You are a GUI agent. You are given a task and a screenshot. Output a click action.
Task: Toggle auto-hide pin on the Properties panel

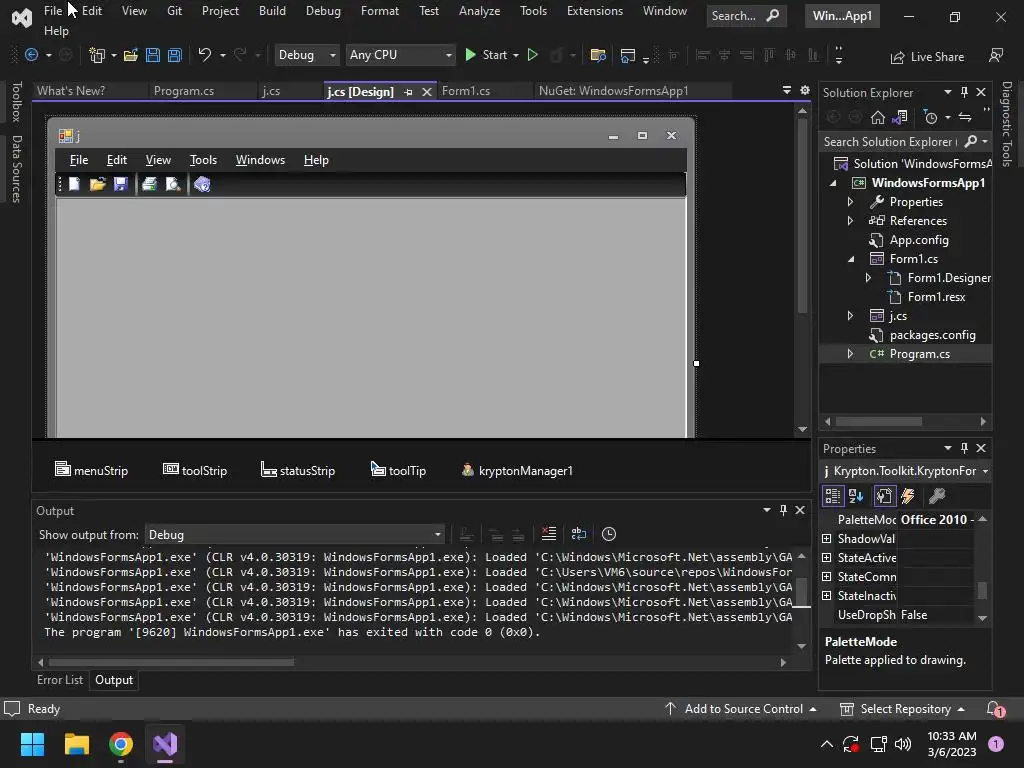pos(965,448)
